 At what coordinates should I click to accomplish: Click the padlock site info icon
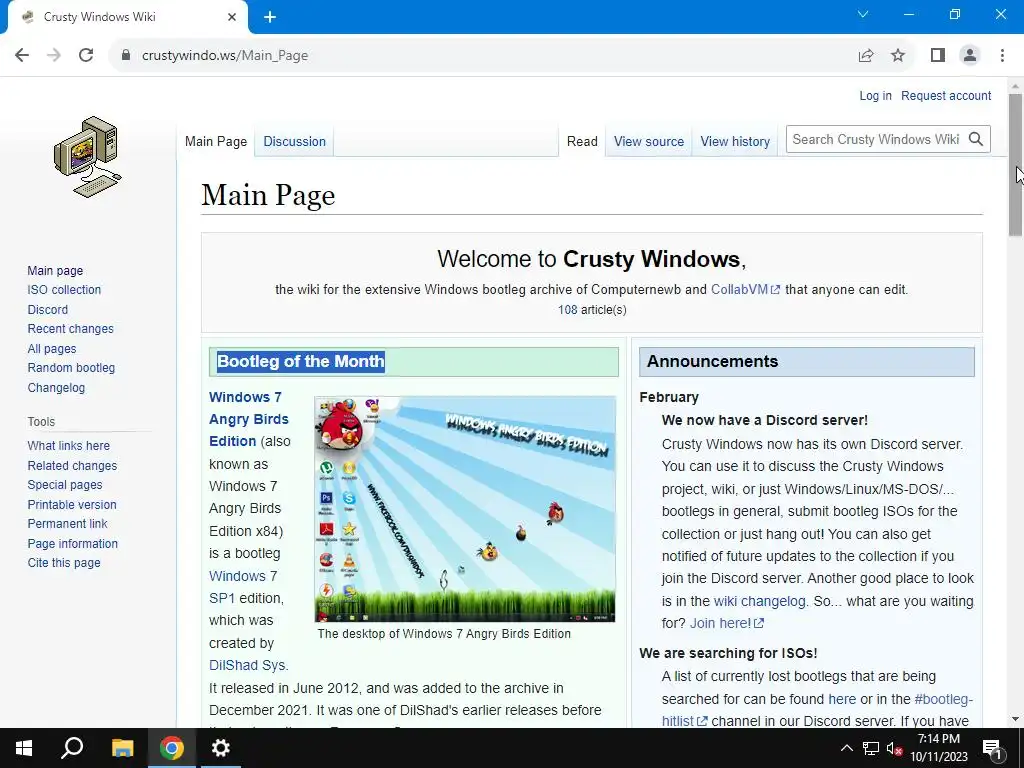coord(126,56)
